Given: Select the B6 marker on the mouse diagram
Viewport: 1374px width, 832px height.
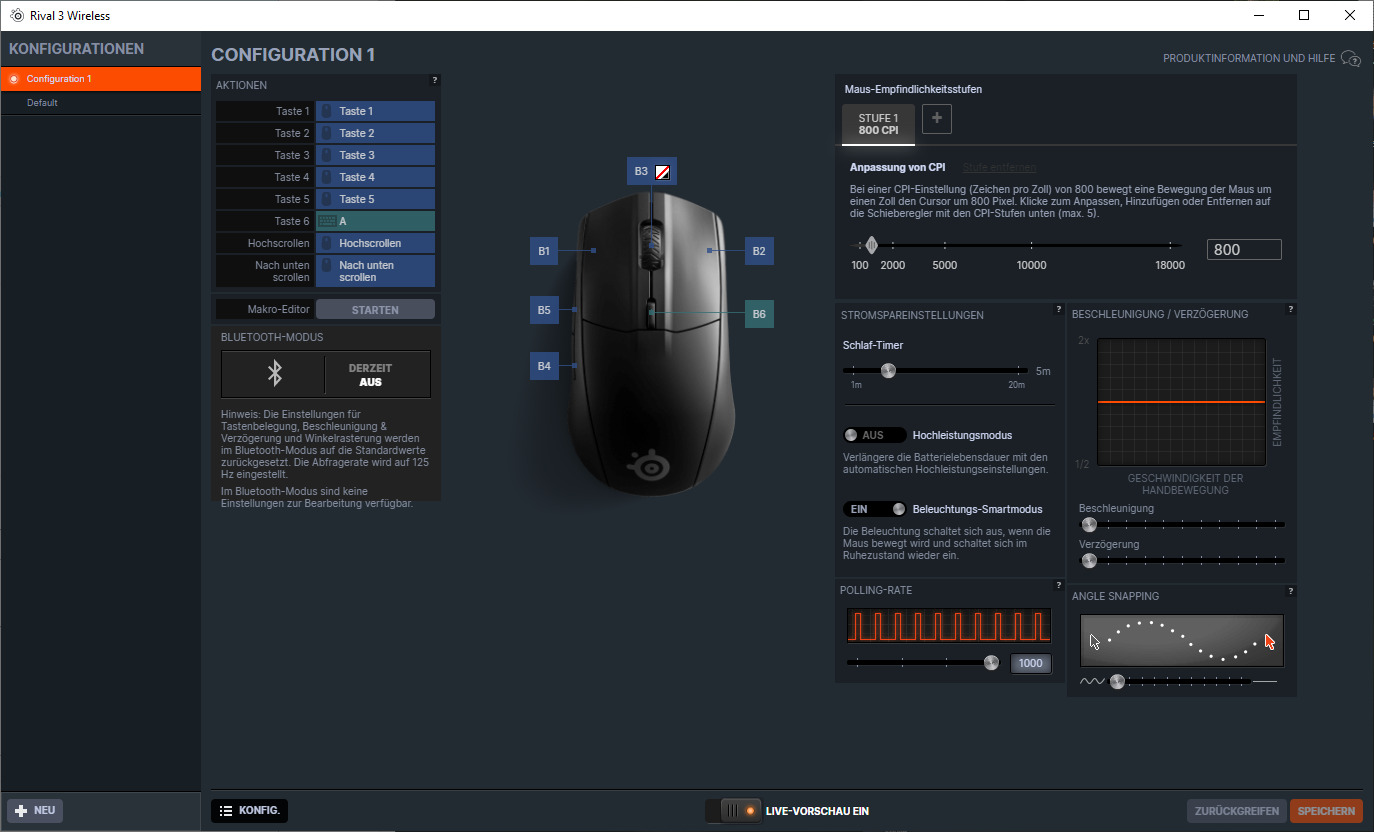Looking at the screenshot, I should click(759, 314).
